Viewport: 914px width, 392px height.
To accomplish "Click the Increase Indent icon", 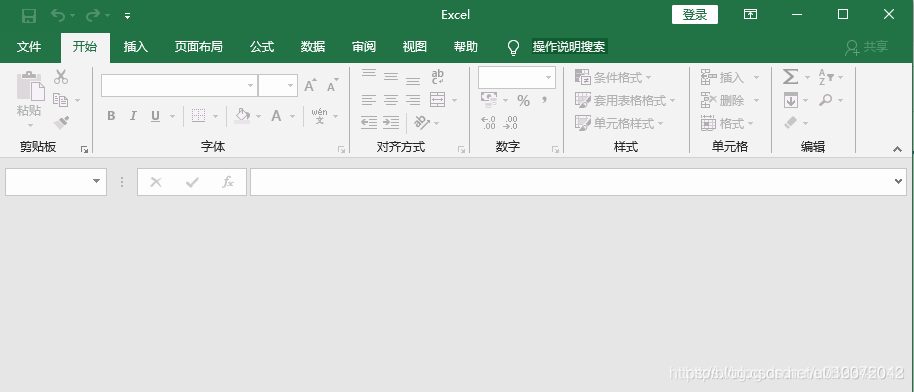I will pos(391,122).
